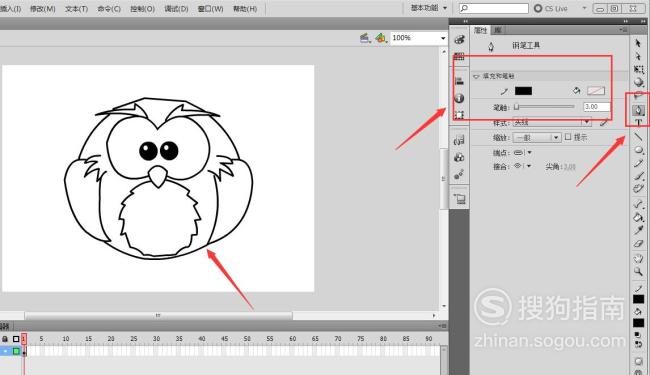Open the 修改(M) menu
Screen dimensions: 650x375
pyautogui.click(x=43, y=9)
